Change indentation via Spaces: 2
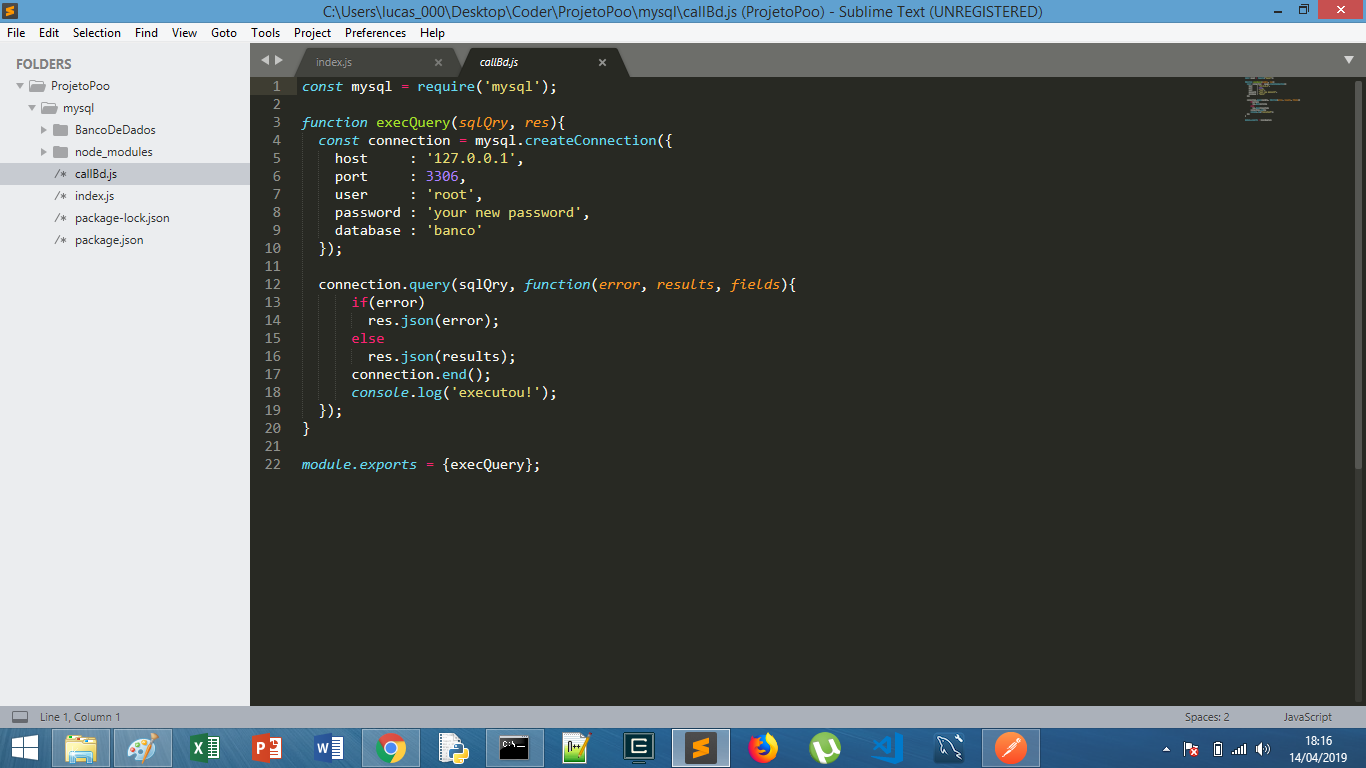Screen dimensions: 1366x768 click(1207, 717)
